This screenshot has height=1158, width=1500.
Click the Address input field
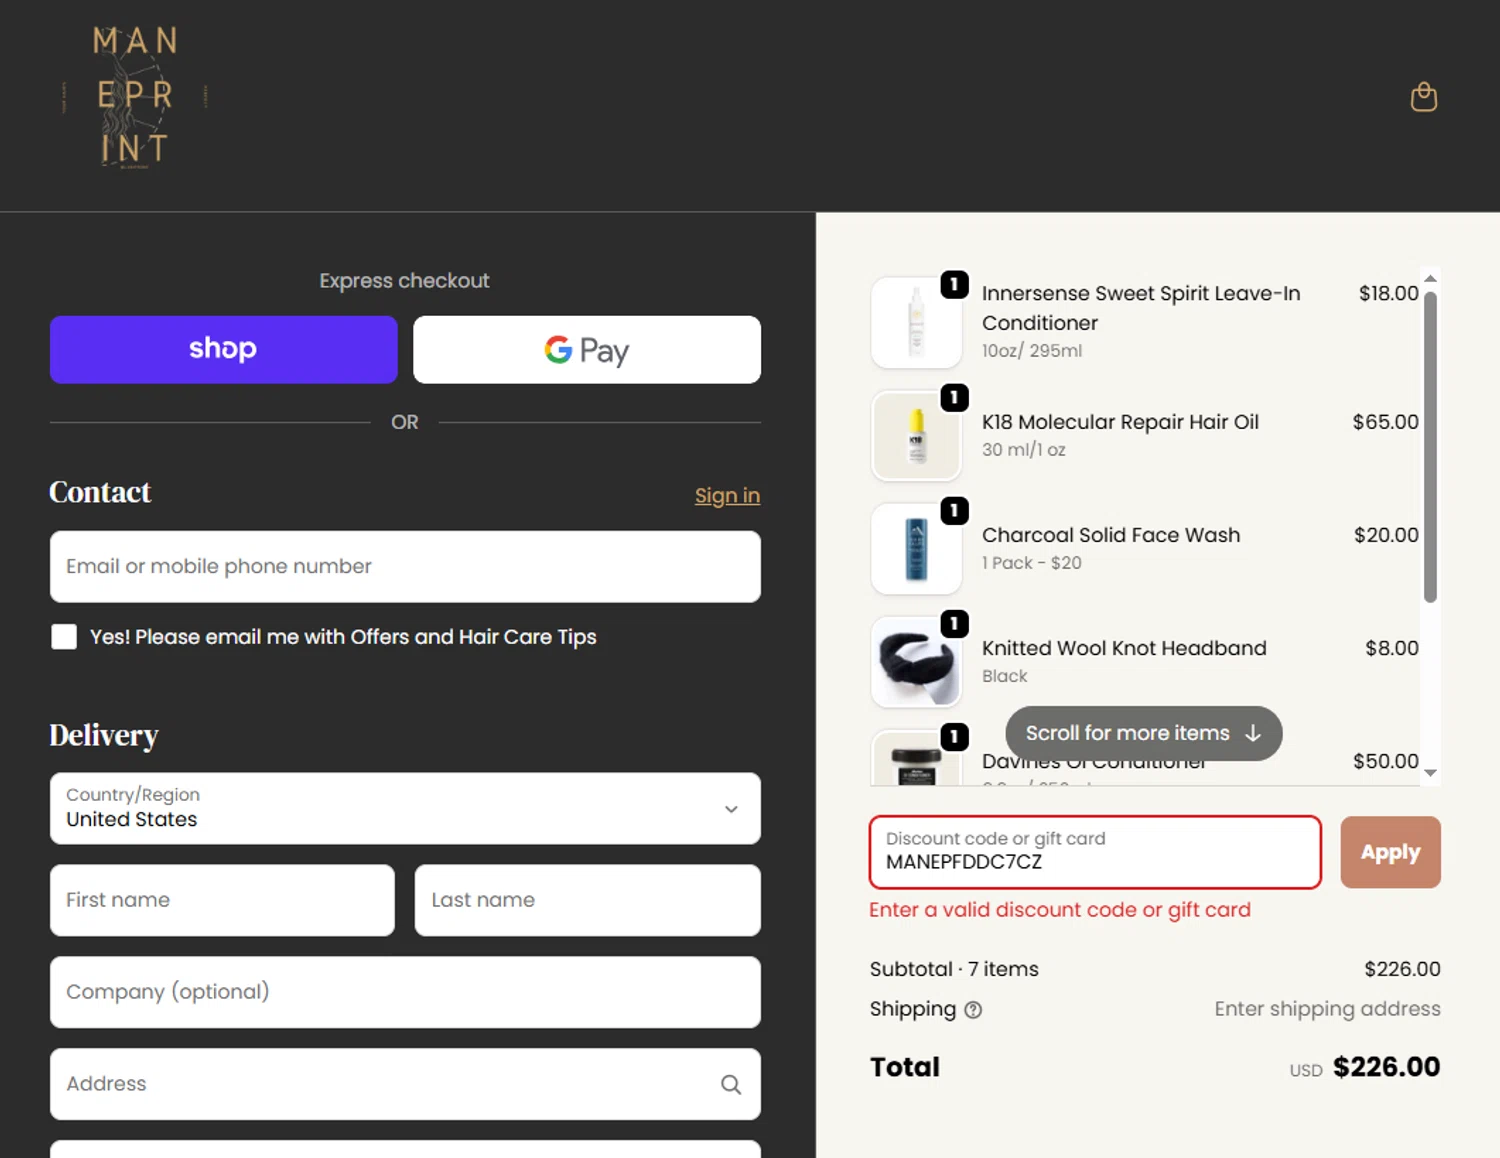click(x=405, y=1084)
